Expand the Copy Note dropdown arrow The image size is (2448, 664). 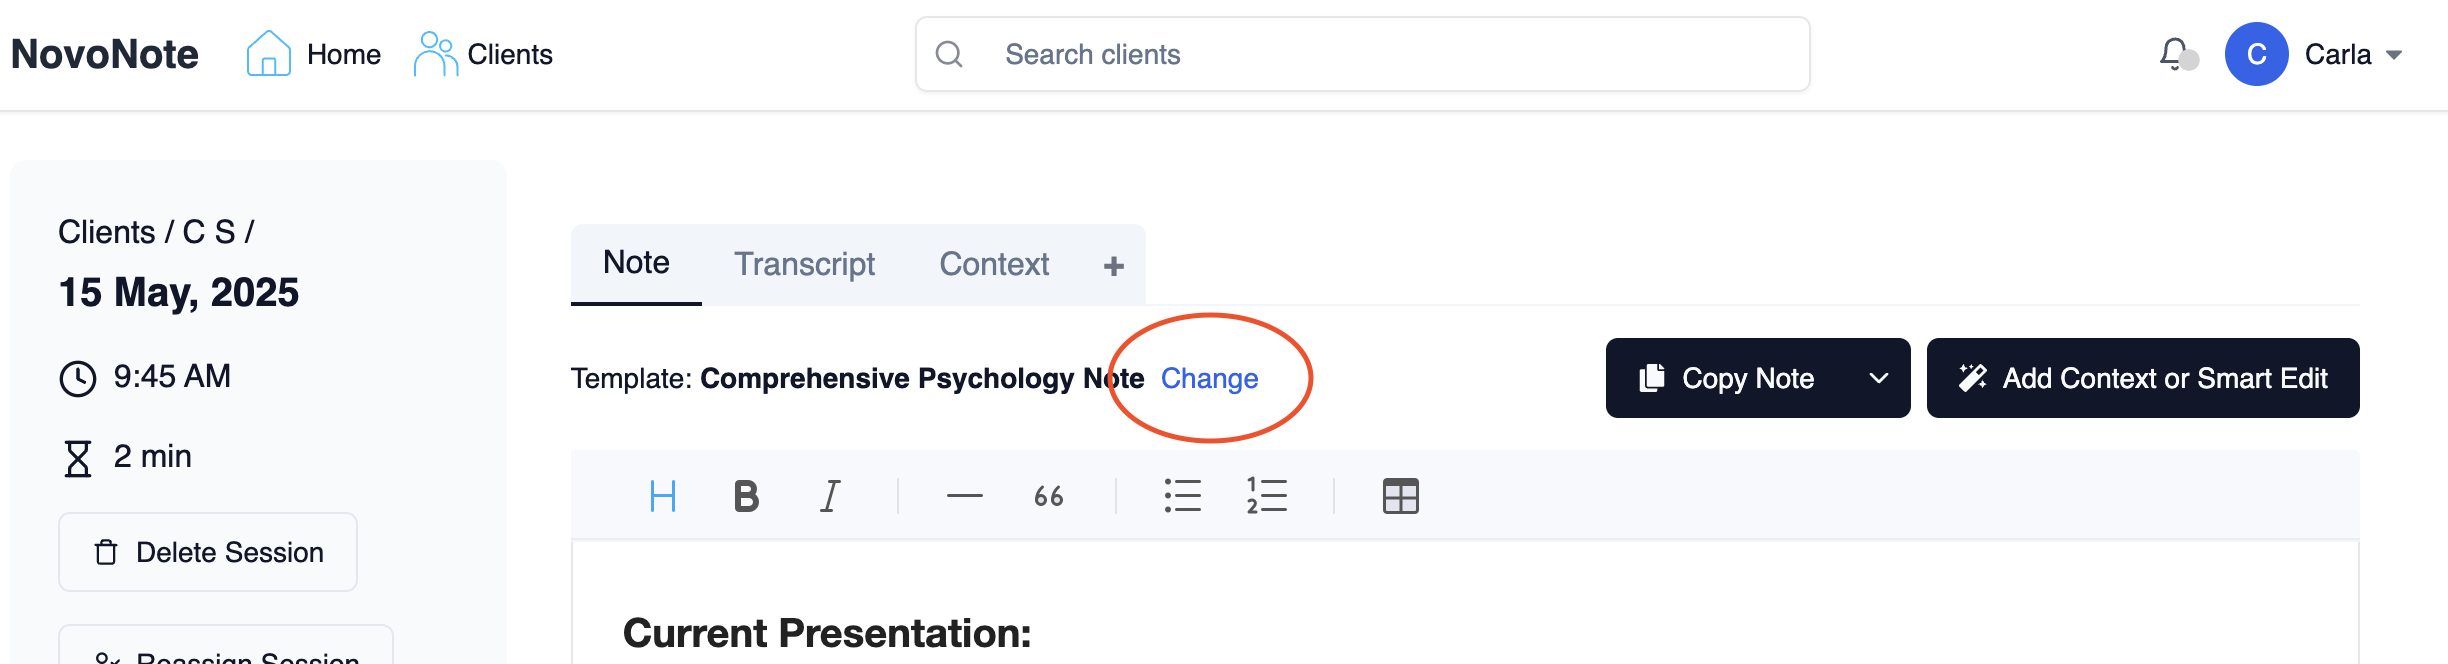point(1878,378)
